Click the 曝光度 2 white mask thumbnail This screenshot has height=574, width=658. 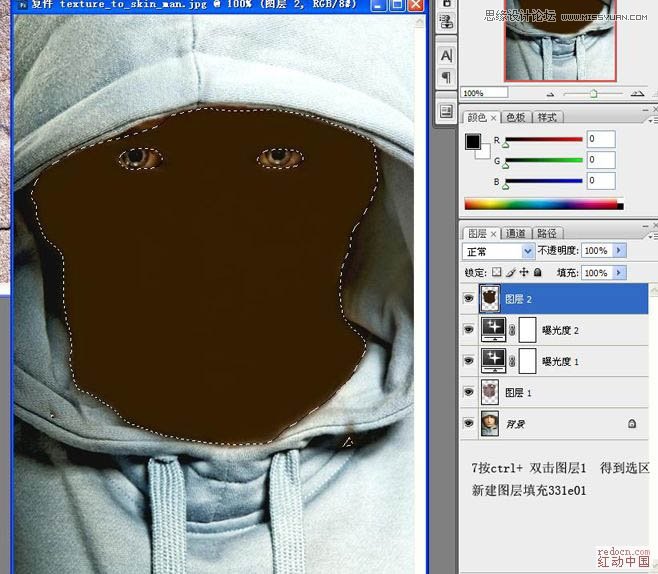[527, 329]
